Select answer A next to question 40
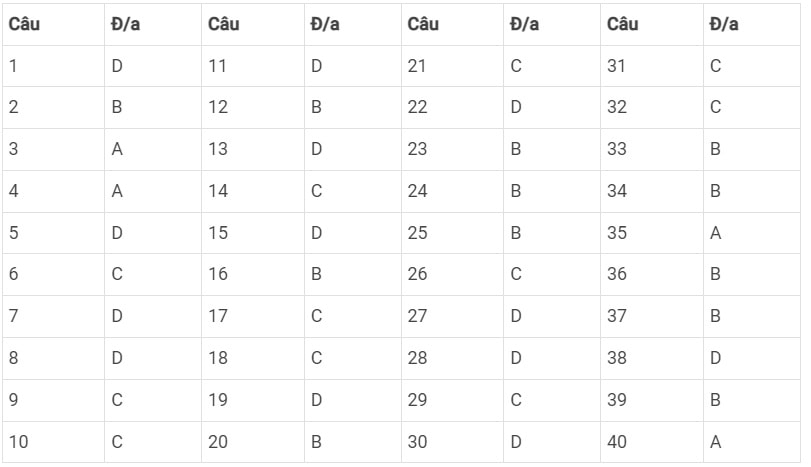 [752, 442]
